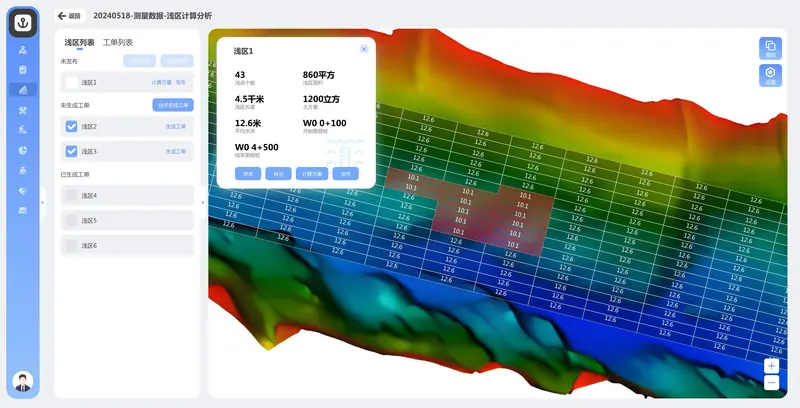This screenshot has width=800, height=408.
Task: Click the 860平方 area value
Action: [x=319, y=75]
